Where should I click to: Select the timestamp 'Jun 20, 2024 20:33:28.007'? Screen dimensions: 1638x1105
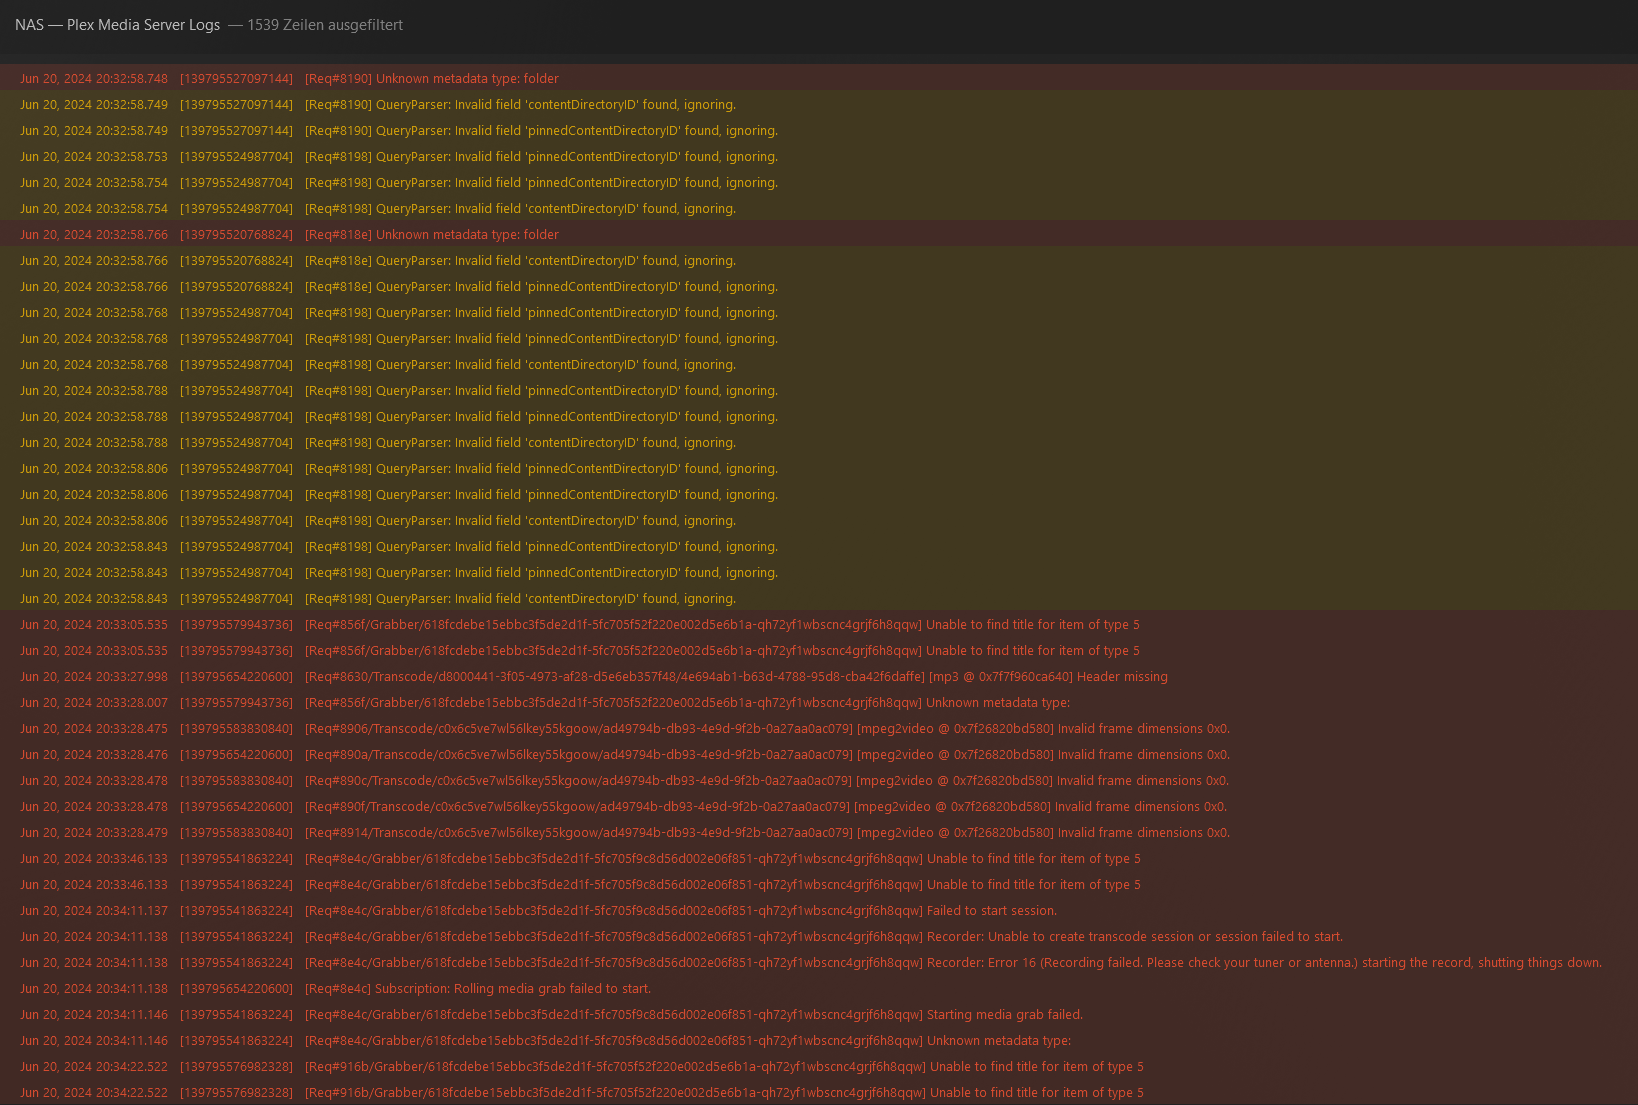(x=94, y=702)
